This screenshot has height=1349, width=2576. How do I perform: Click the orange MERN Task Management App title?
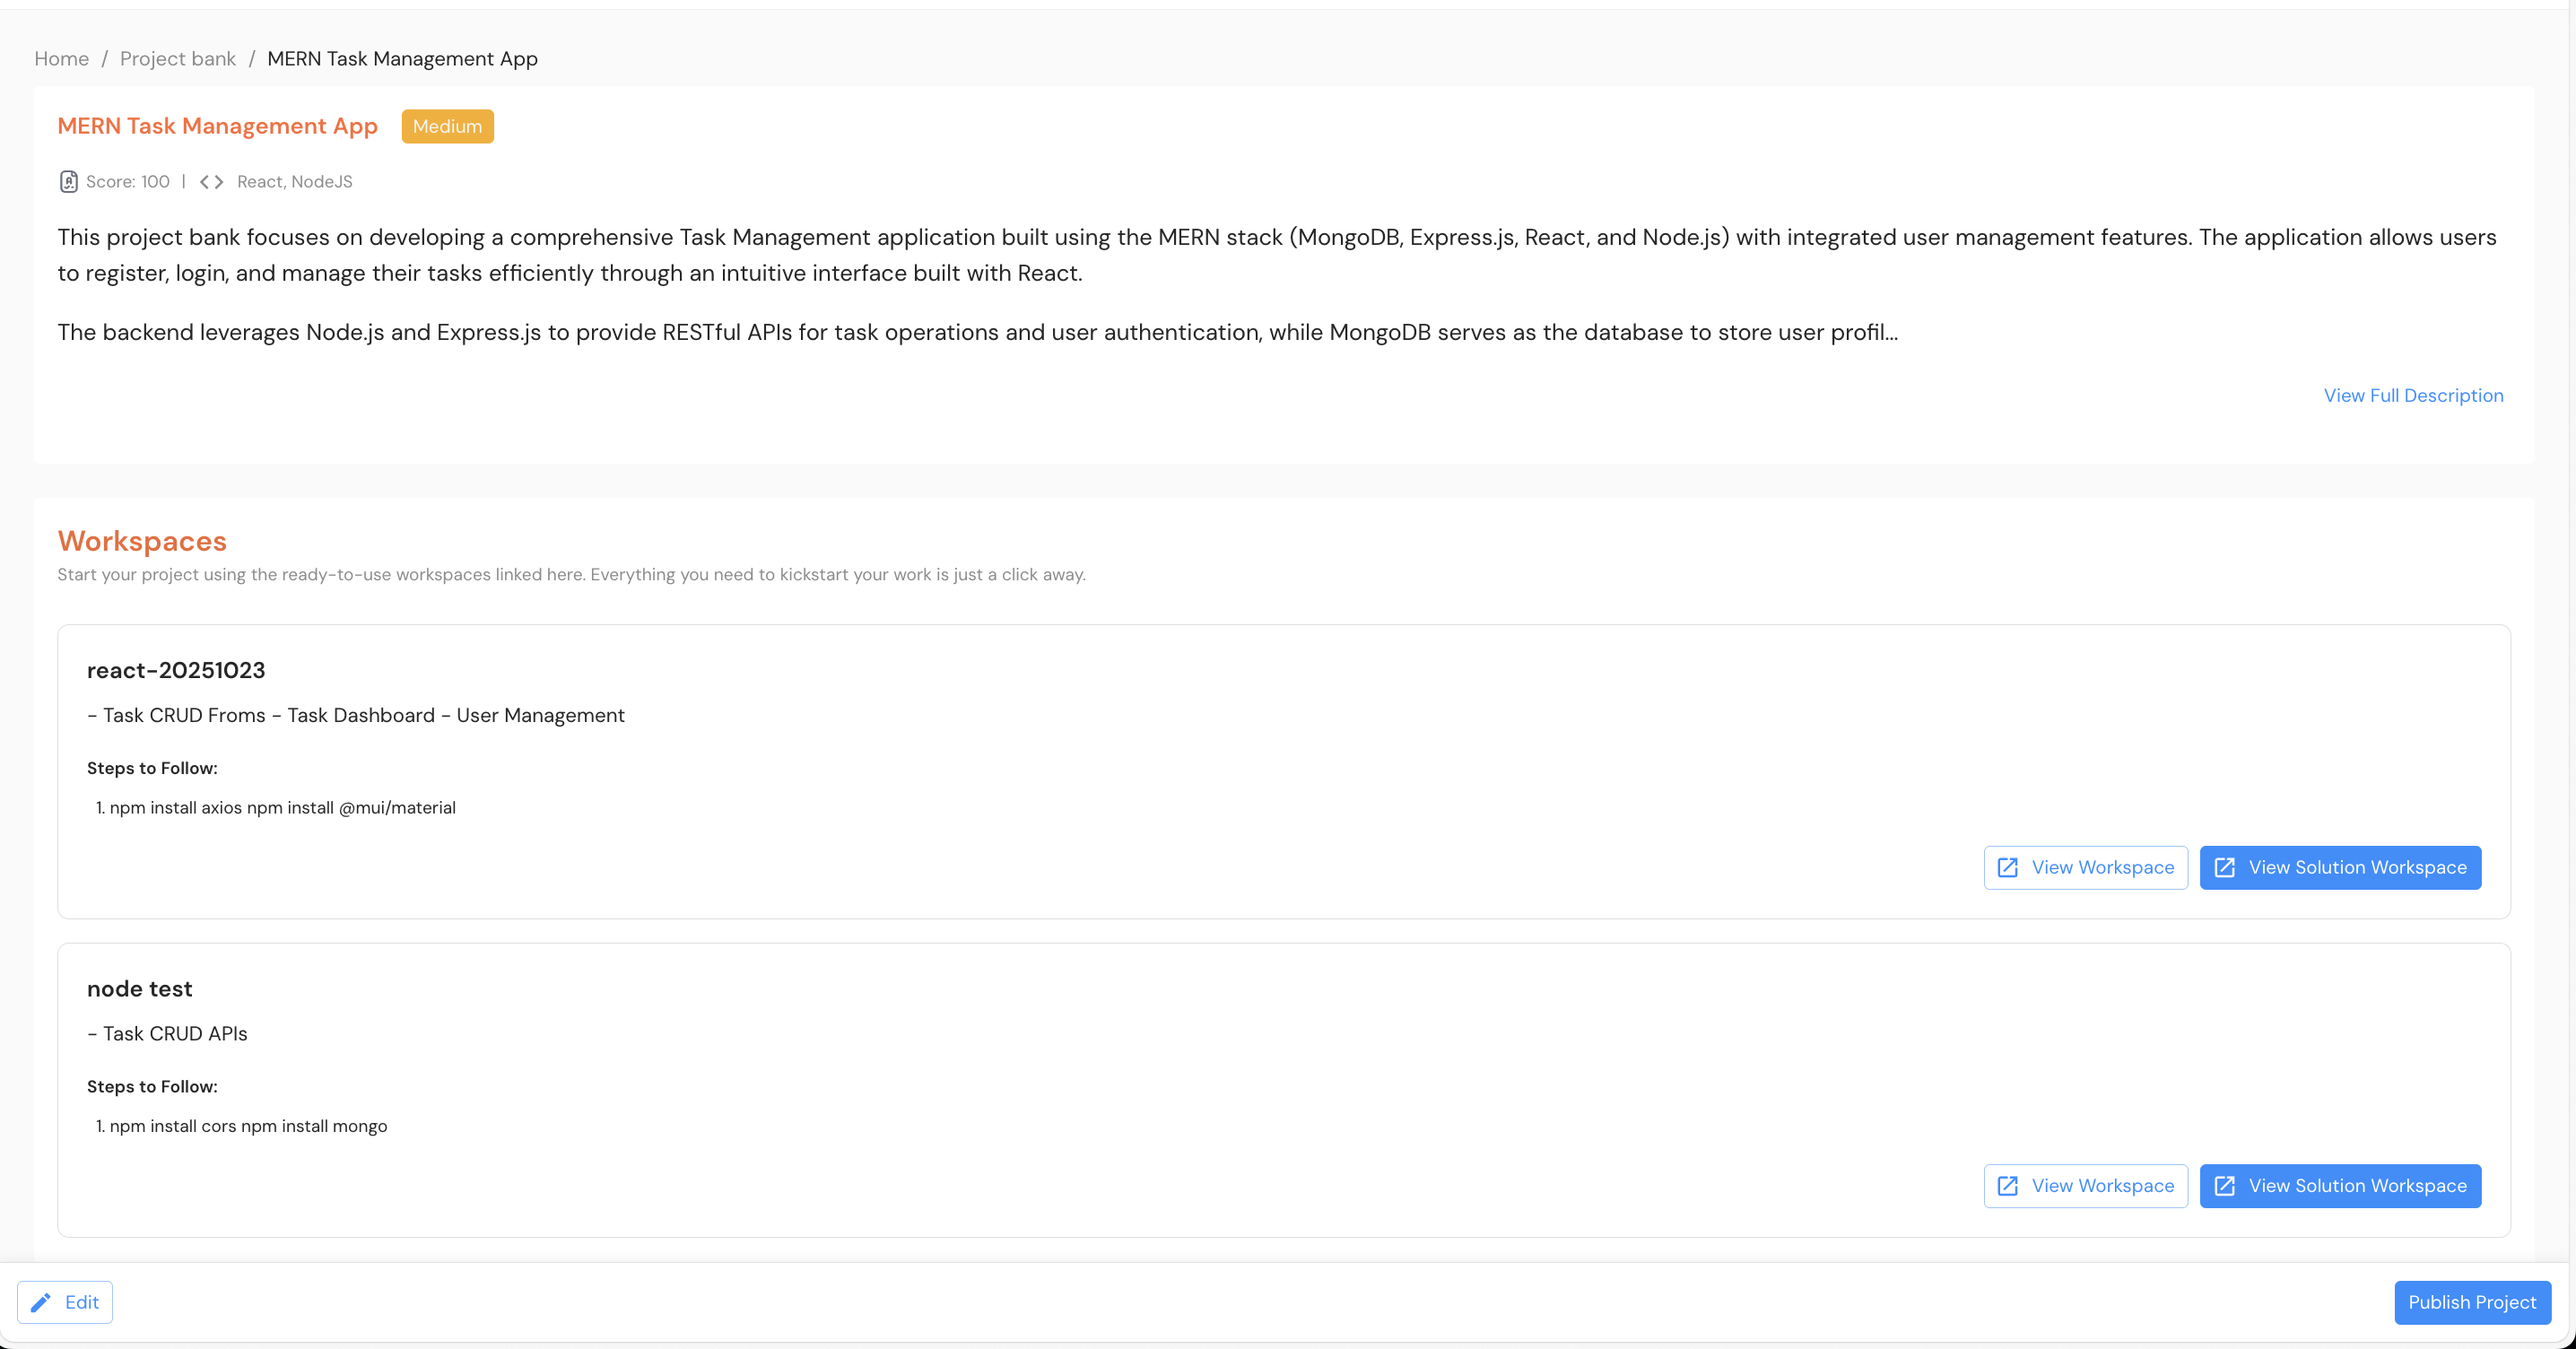click(217, 126)
